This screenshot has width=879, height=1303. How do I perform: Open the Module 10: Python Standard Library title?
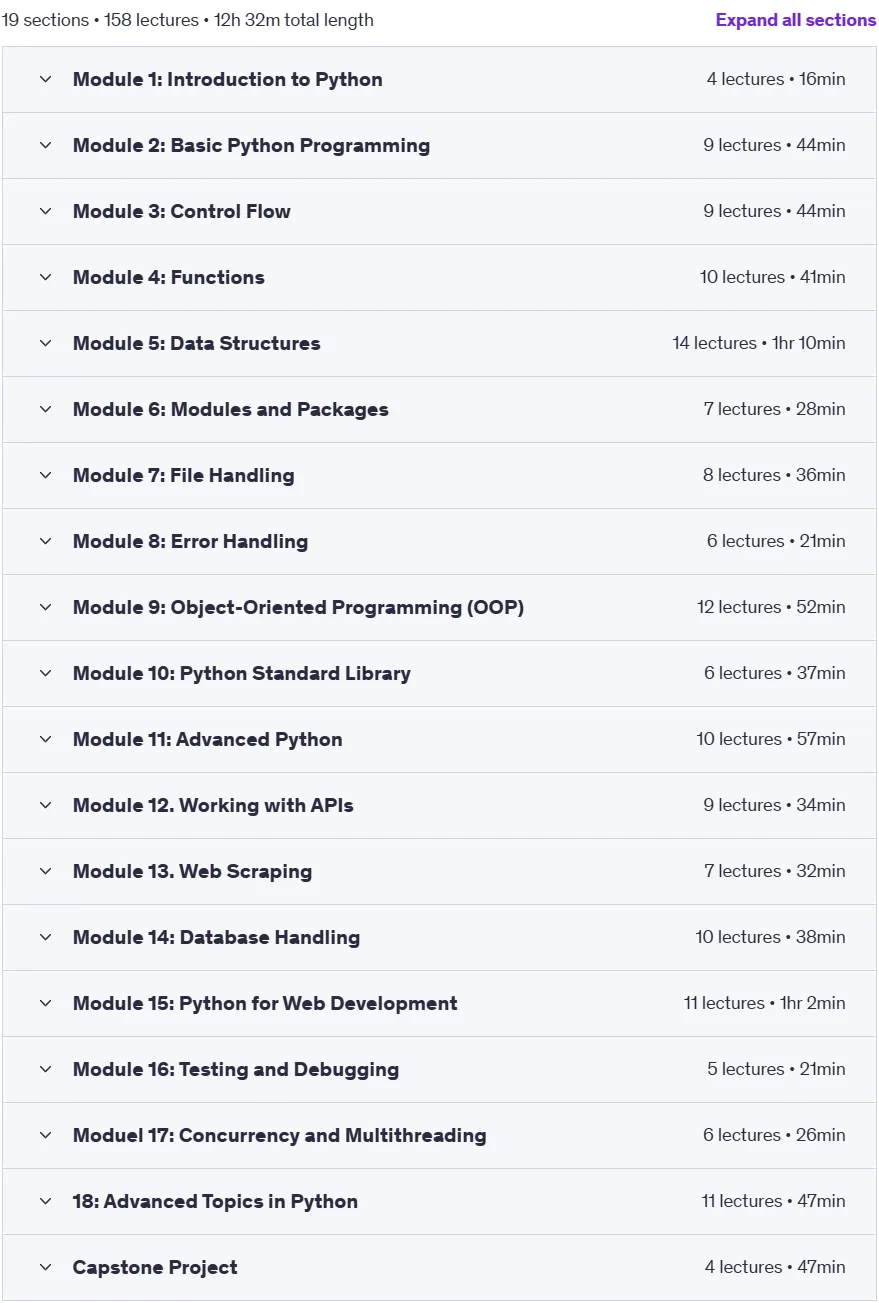[x=241, y=673]
